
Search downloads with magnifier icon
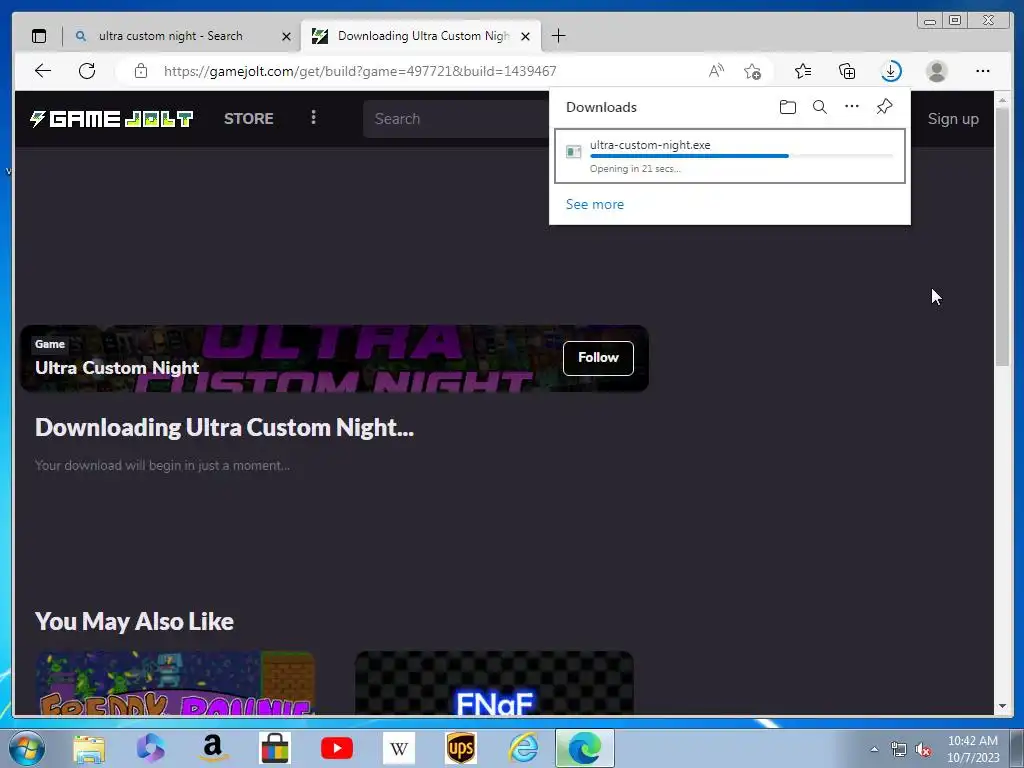click(x=820, y=107)
